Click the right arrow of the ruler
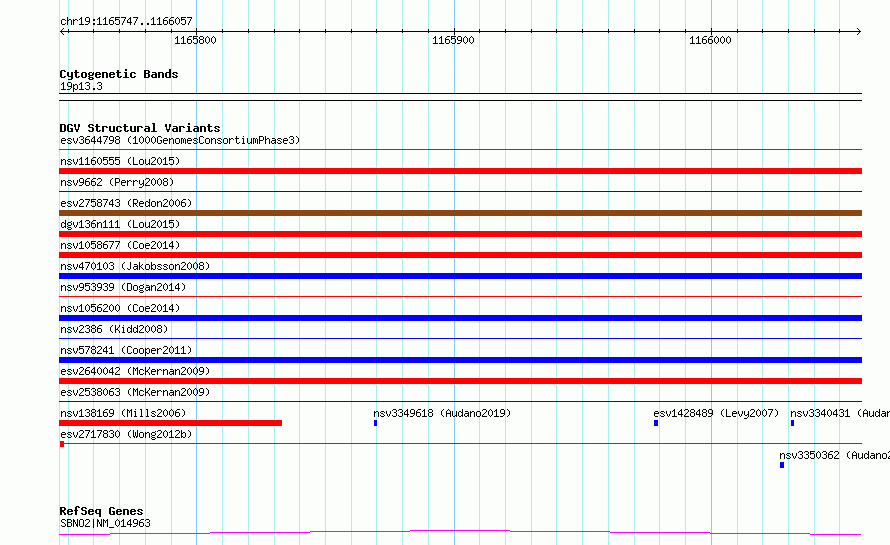 click(858, 31)
